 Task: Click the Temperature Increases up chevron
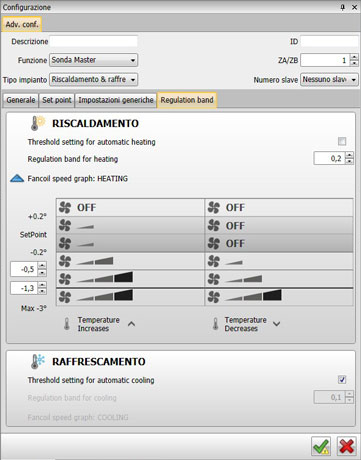pyautogui.click(x=131, y=324)
